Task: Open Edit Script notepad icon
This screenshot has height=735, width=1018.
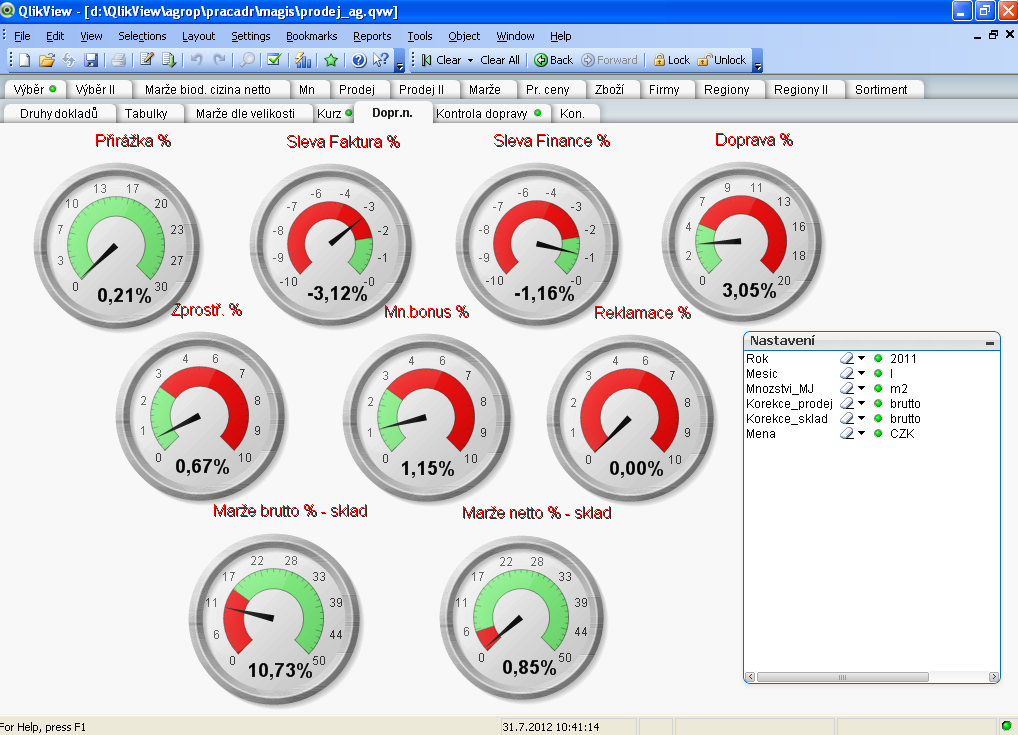Action: [147, 60]
